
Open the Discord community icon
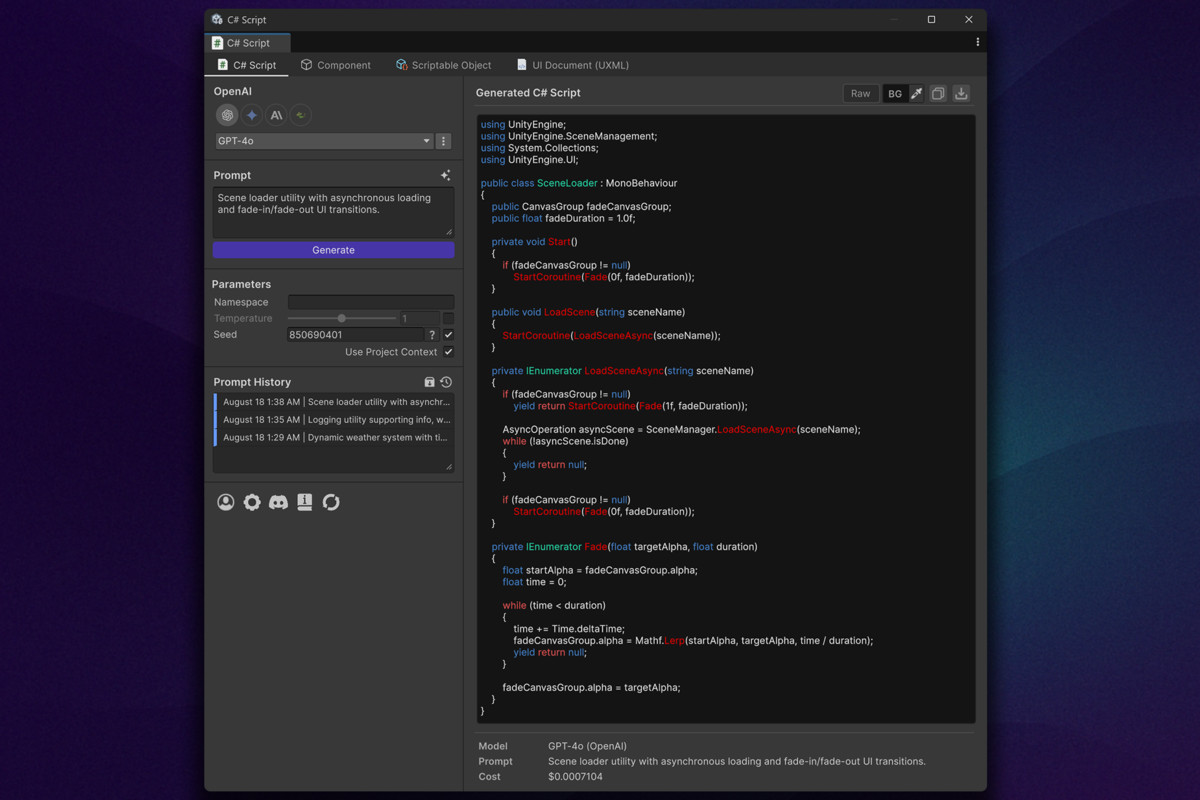tap(278, 502)
